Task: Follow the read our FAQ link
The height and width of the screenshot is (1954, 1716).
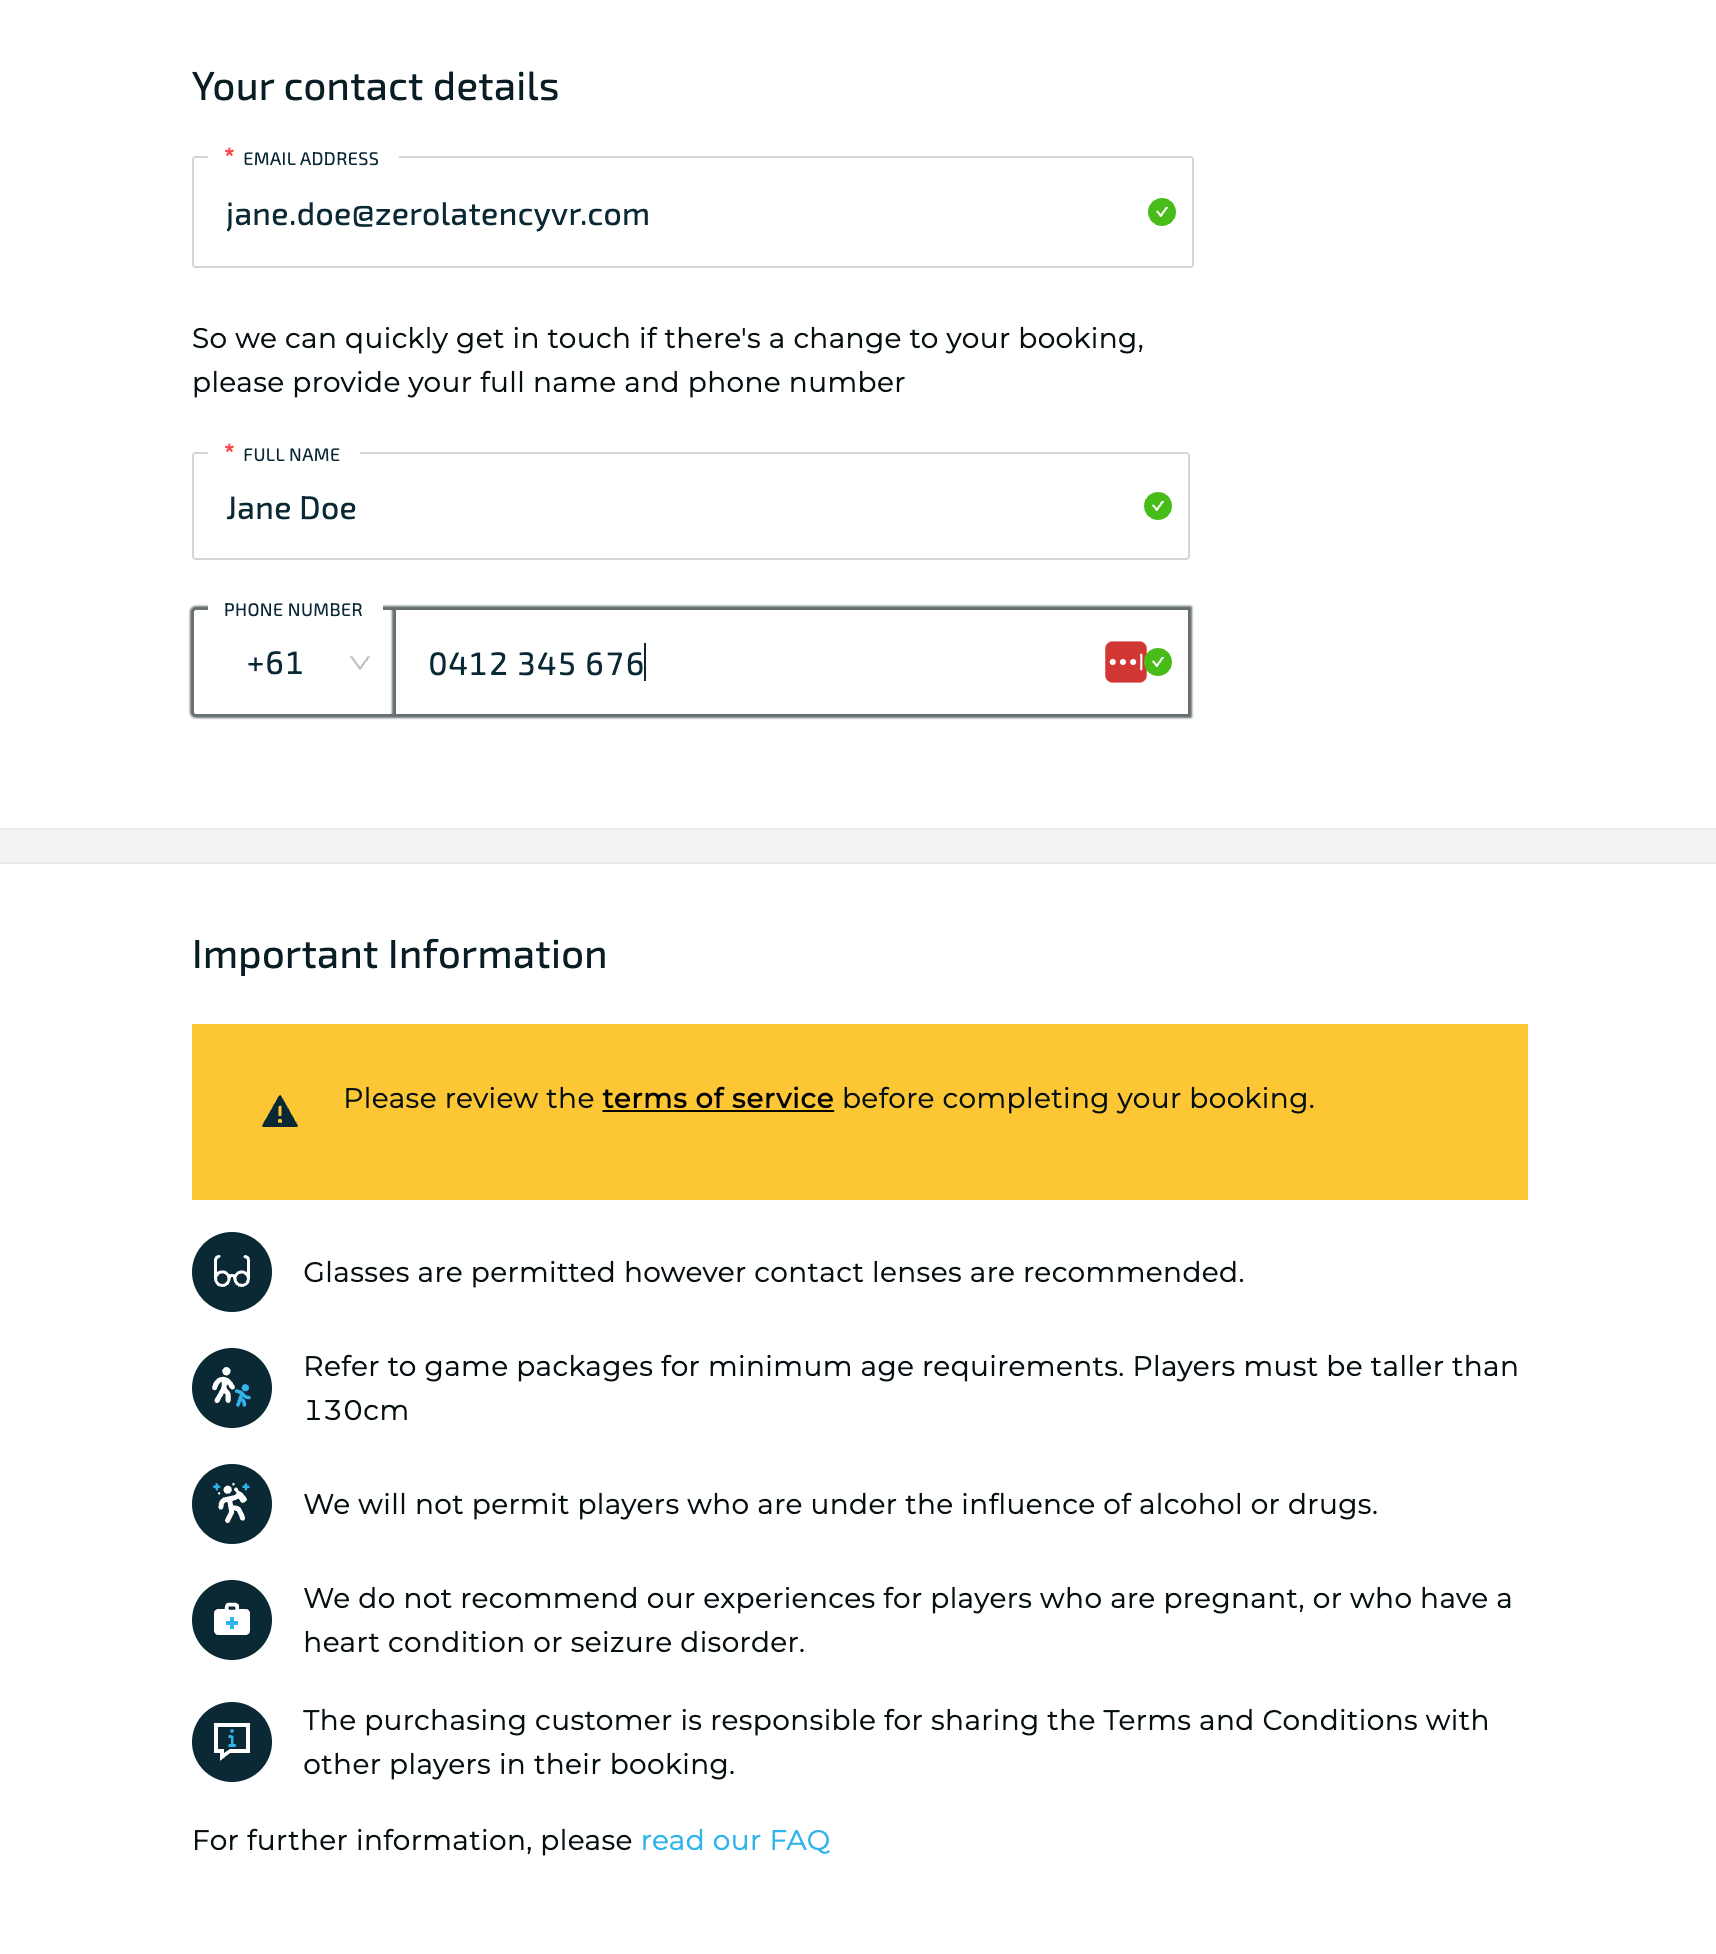Action: pyautogui.click(x=735, y=1840)
